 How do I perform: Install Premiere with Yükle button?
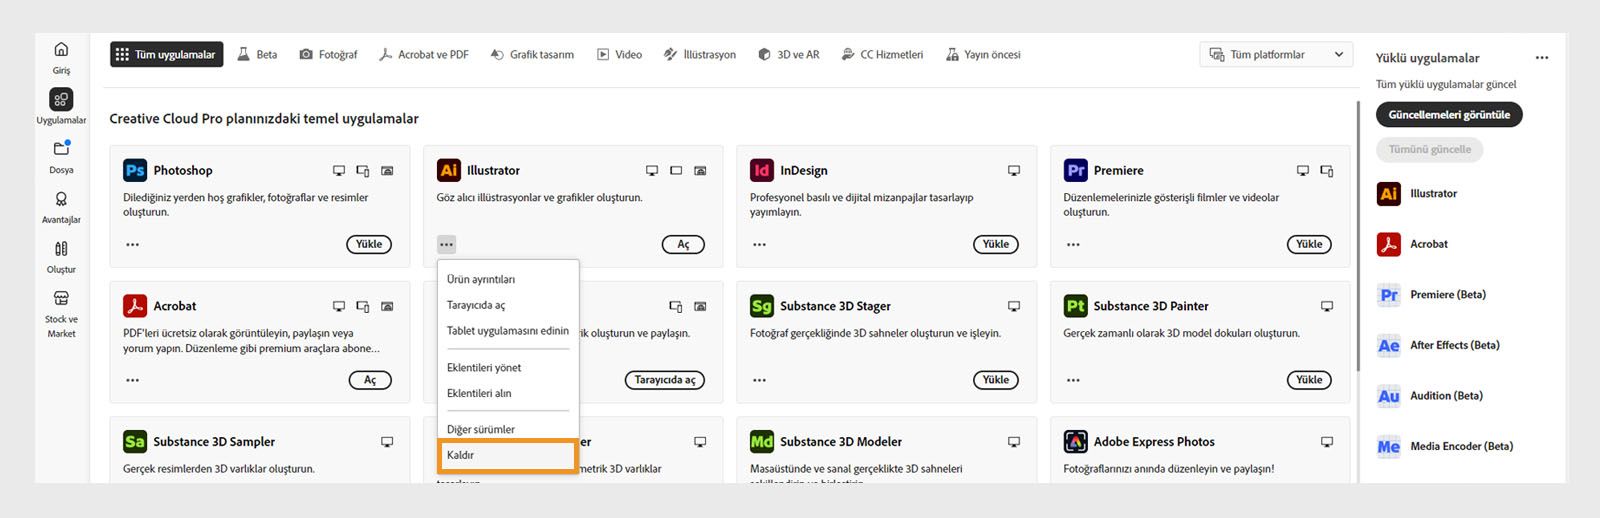[x=1309, y=244]
